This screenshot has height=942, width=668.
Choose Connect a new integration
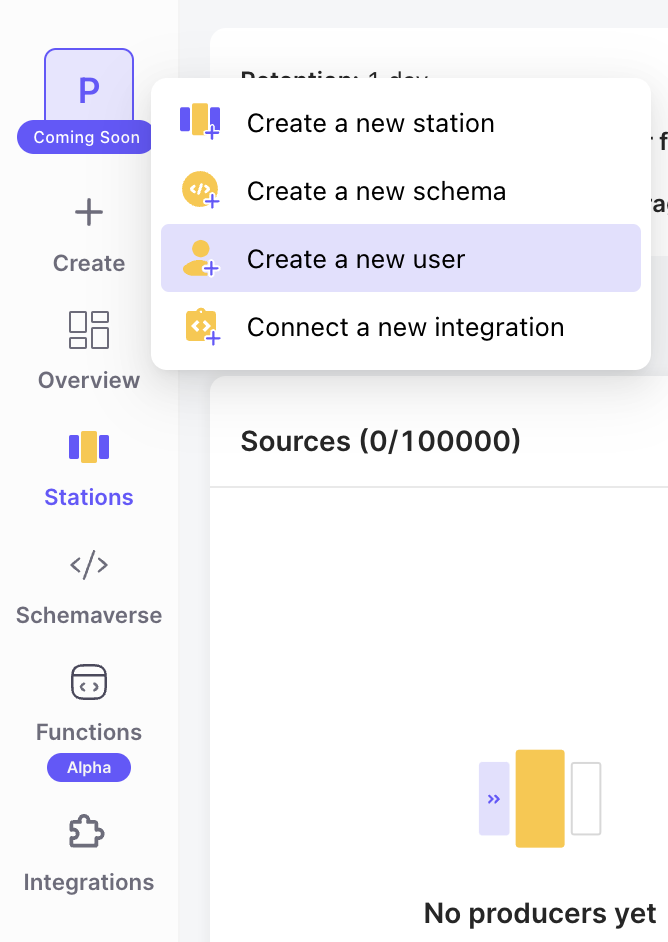click(x=401, y=327)
